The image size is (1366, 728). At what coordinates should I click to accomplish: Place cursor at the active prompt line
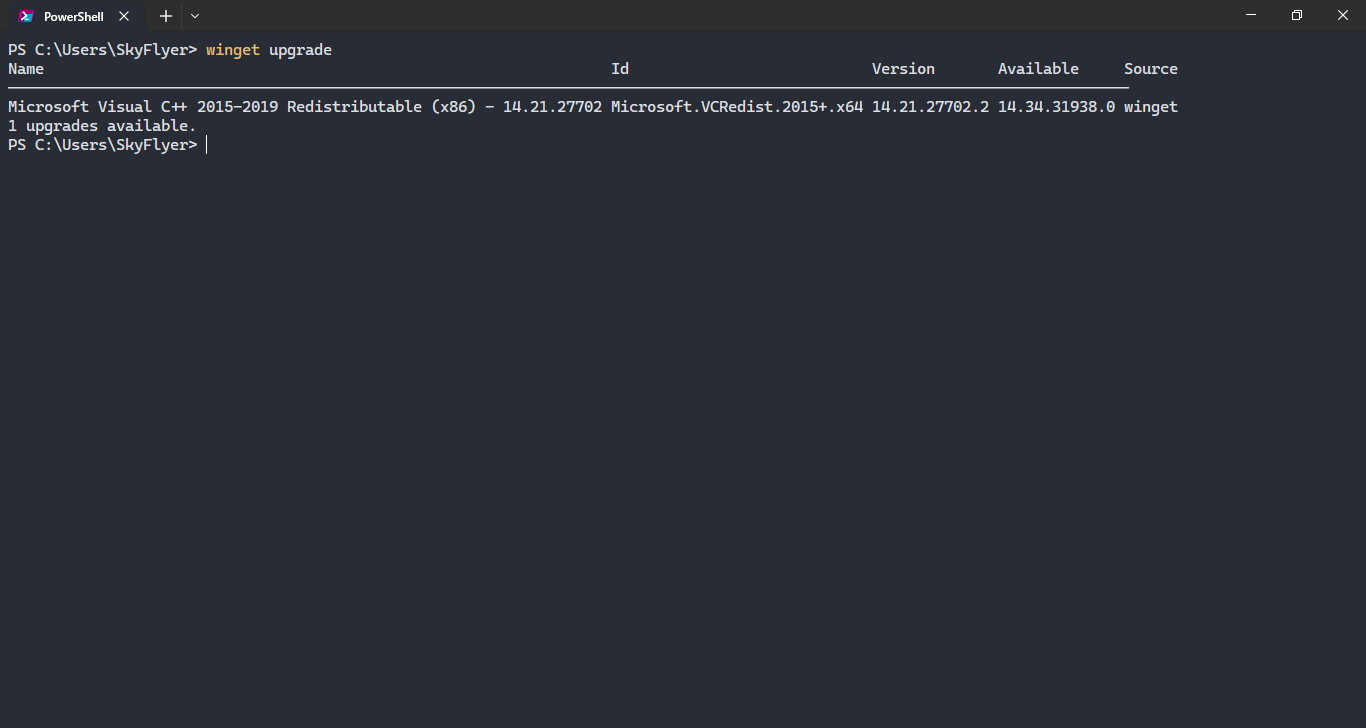[x=207, y=144]
